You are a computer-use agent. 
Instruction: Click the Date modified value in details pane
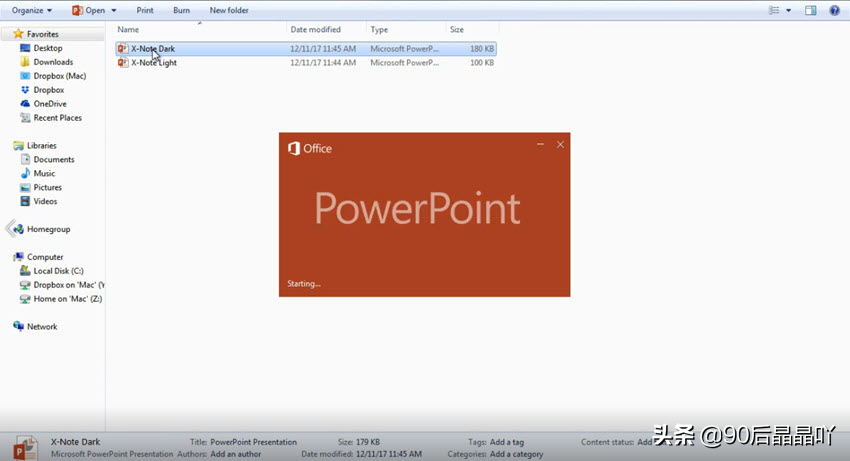tap(389, 454)
